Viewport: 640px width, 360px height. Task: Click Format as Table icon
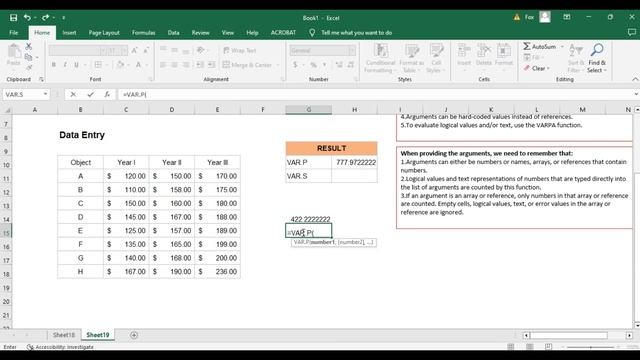point(411,58)
